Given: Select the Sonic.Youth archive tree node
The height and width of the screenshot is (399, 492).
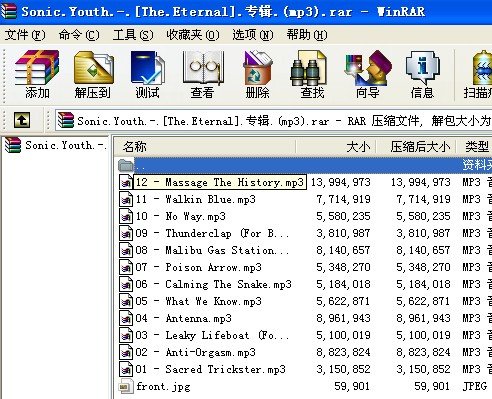Looking at the screenshot, I should [65, 145].
